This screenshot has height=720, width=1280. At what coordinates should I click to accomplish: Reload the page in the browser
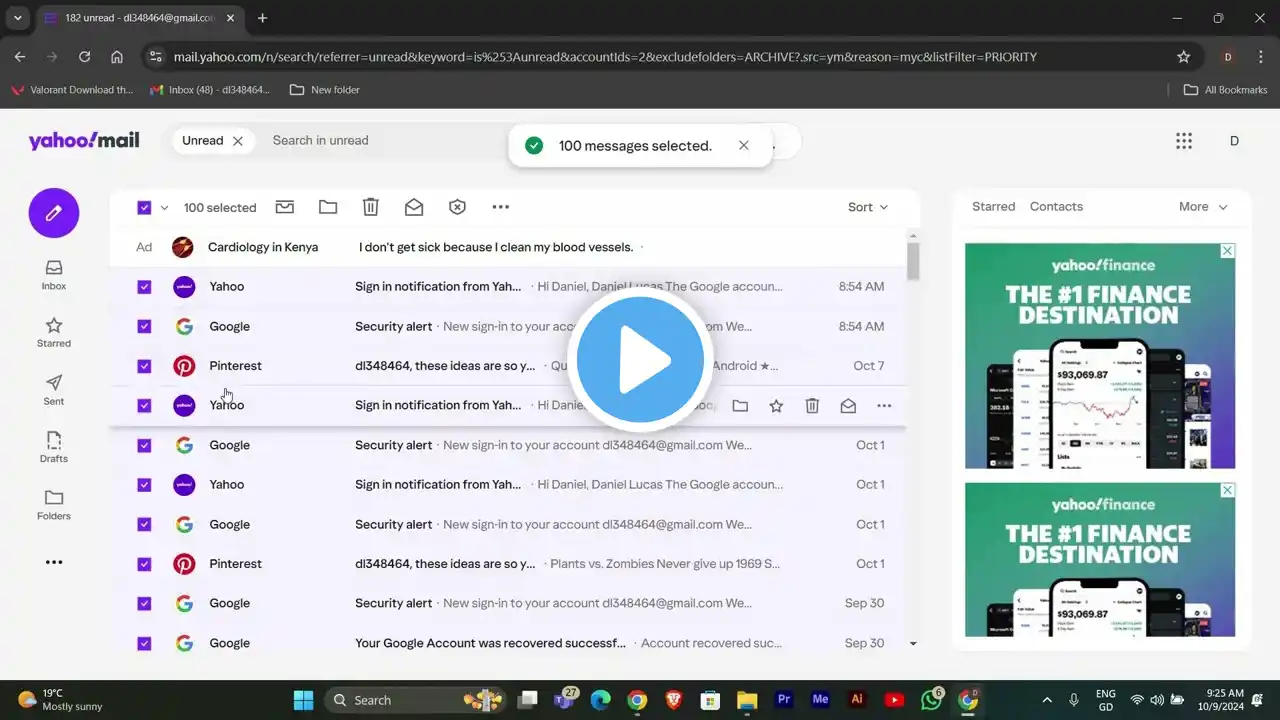pos(84,57)
